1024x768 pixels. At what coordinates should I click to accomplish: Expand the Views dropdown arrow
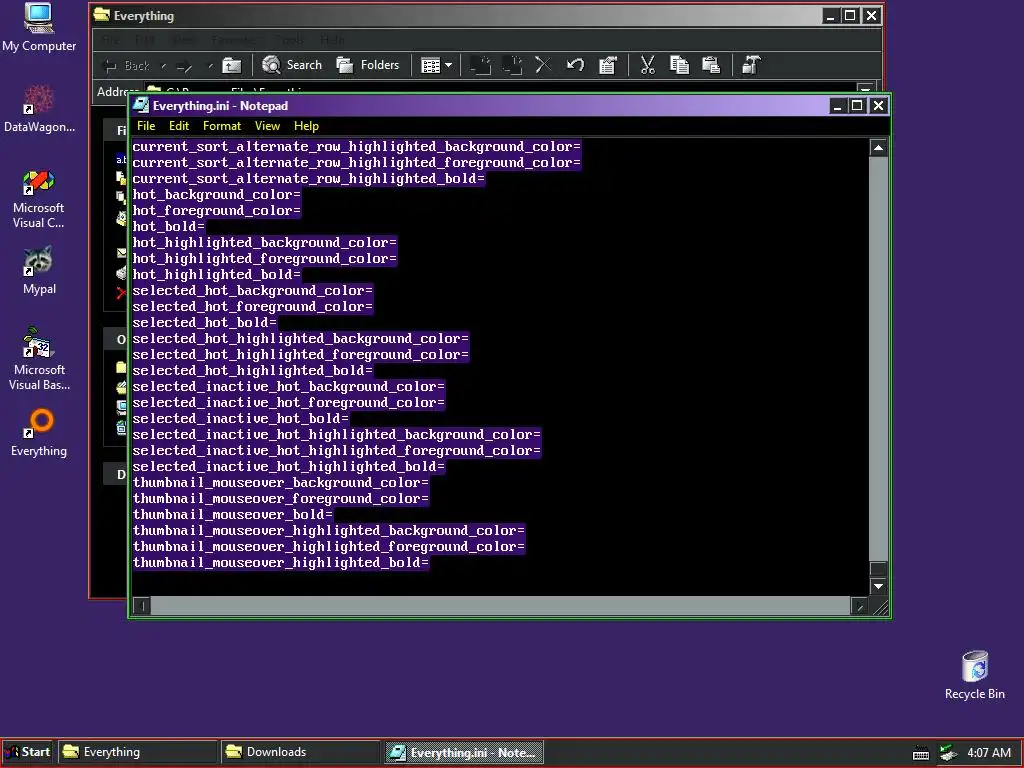[x=449, y=65]
